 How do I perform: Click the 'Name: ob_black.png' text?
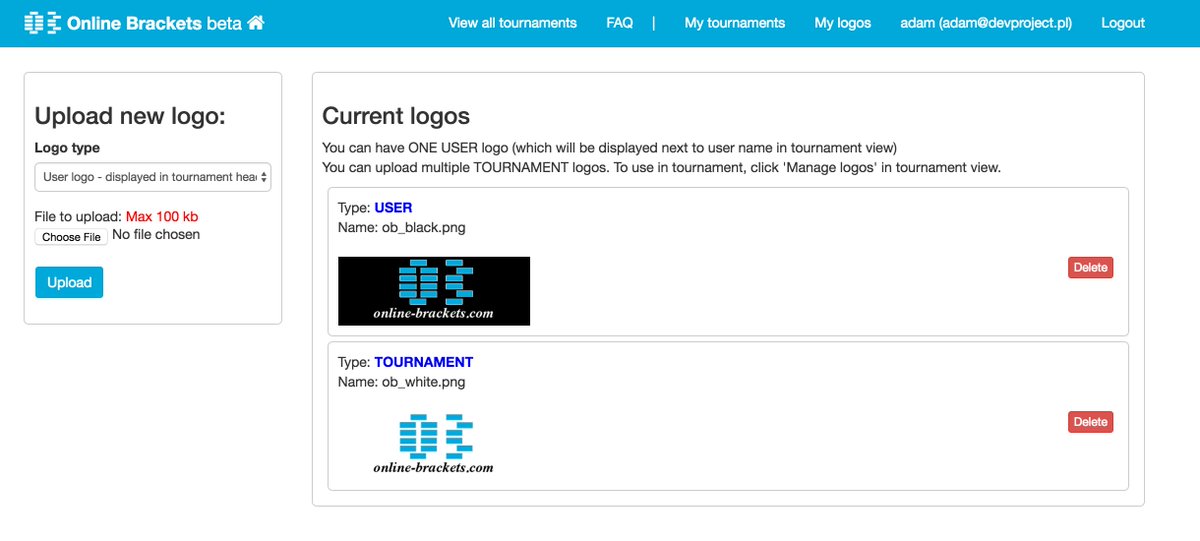coord(402,227)
